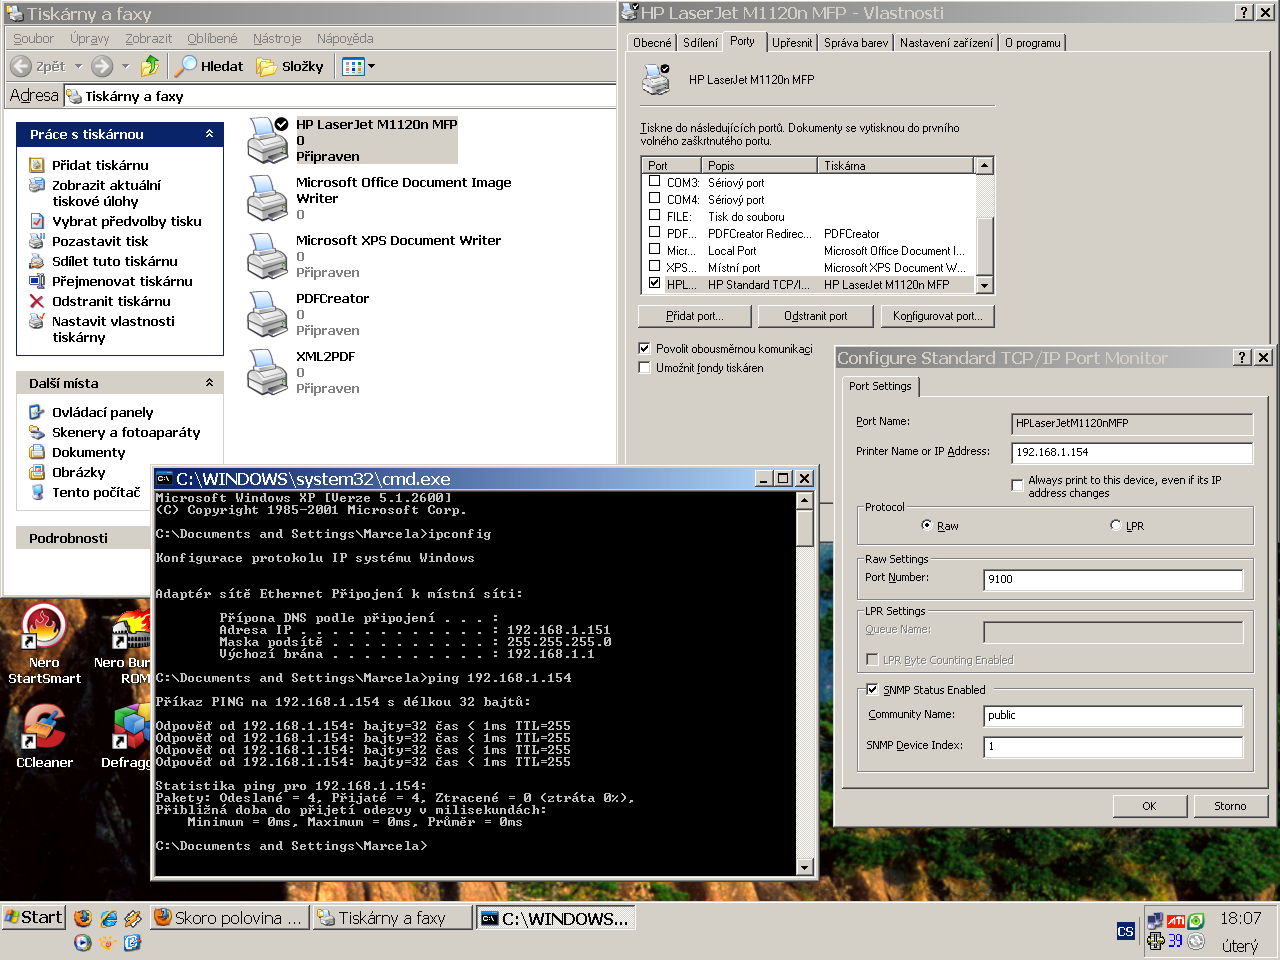The image size is (1280, 960).
Task: Click the Konfigurovat port button
Action: [x=937, y=316]
